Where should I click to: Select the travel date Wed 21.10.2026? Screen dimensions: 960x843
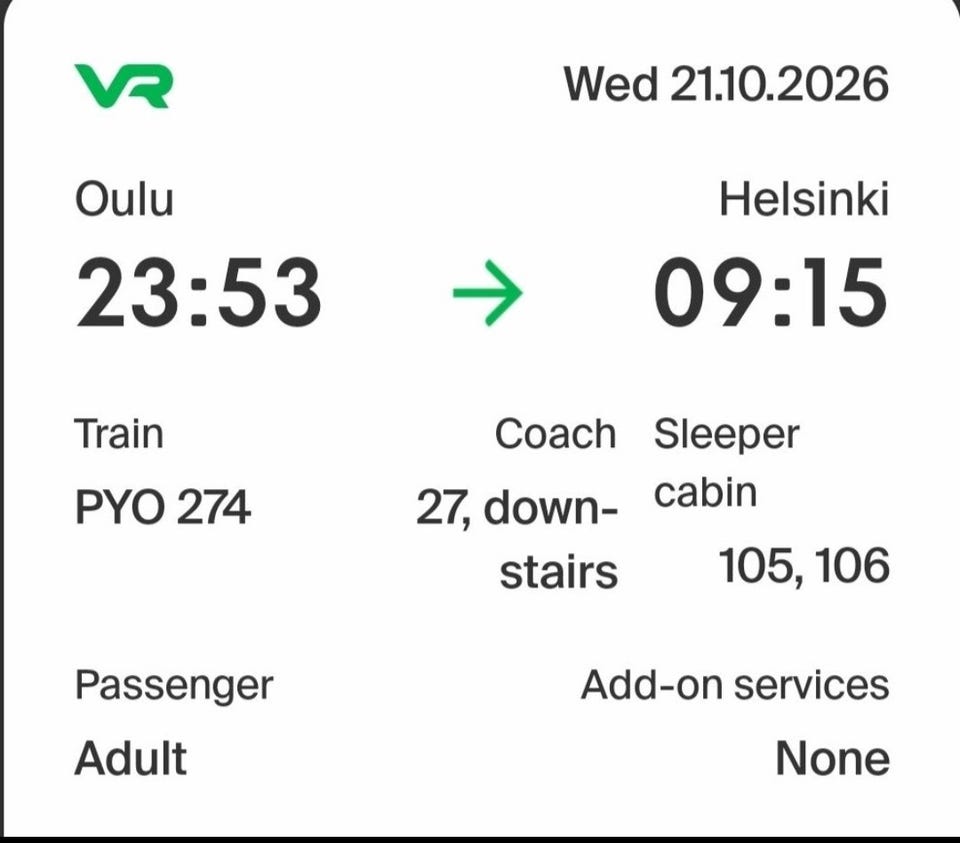point(726,84)
